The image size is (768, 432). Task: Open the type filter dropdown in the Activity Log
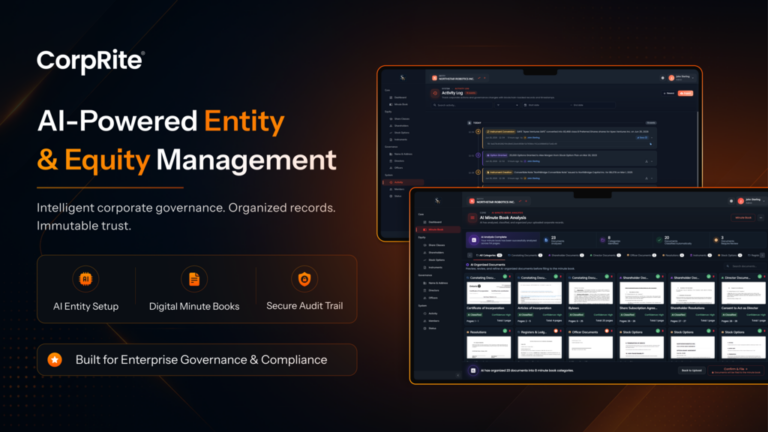point(507,105)
